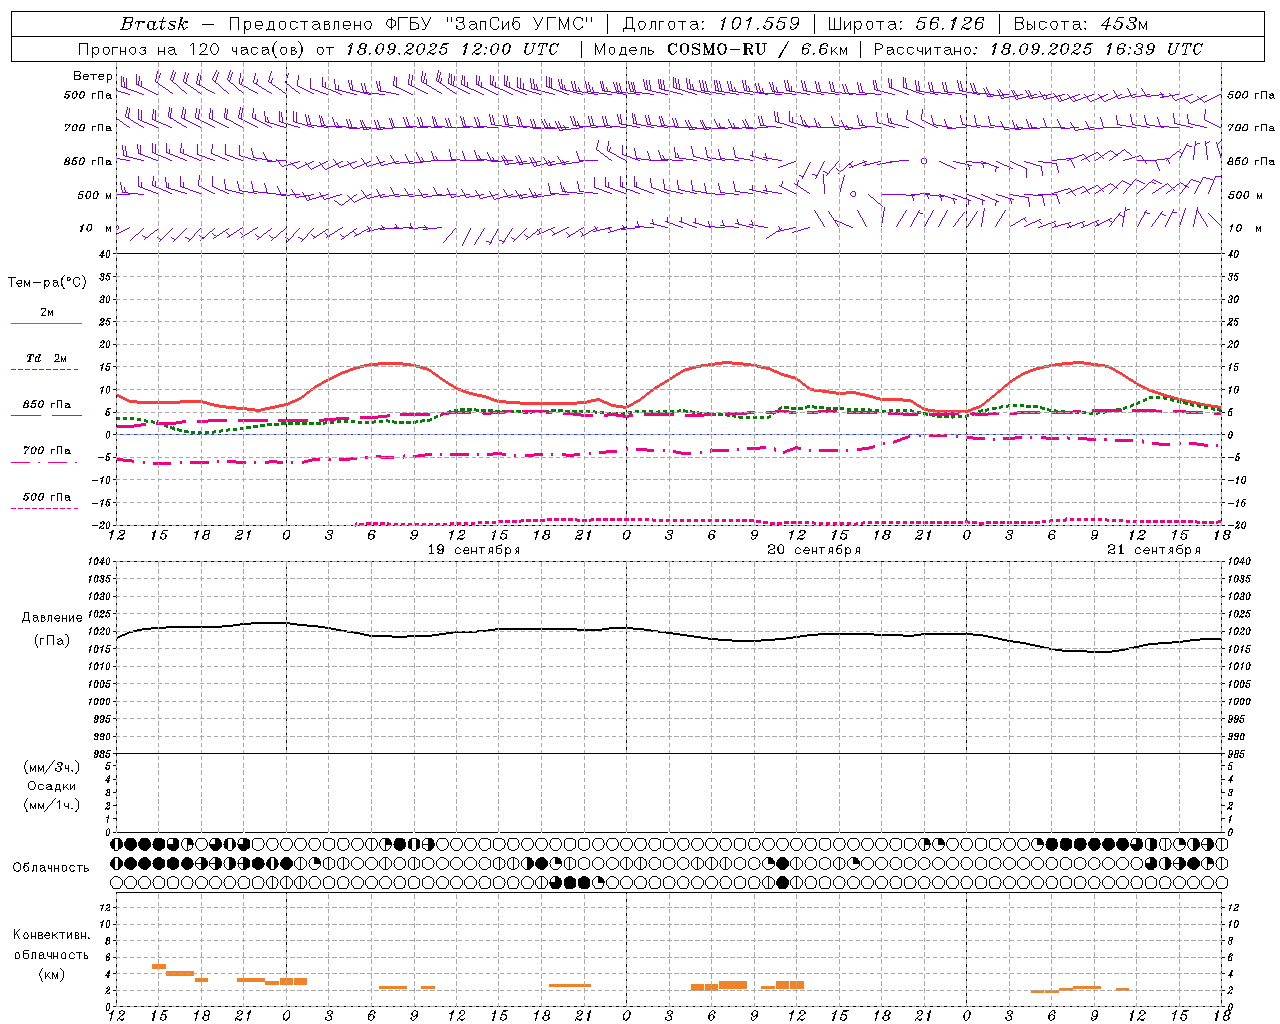The image size is (1280, 1024).
Task: Click the '(мм/1ч.)' precipitation unit label
Action: 52,805
